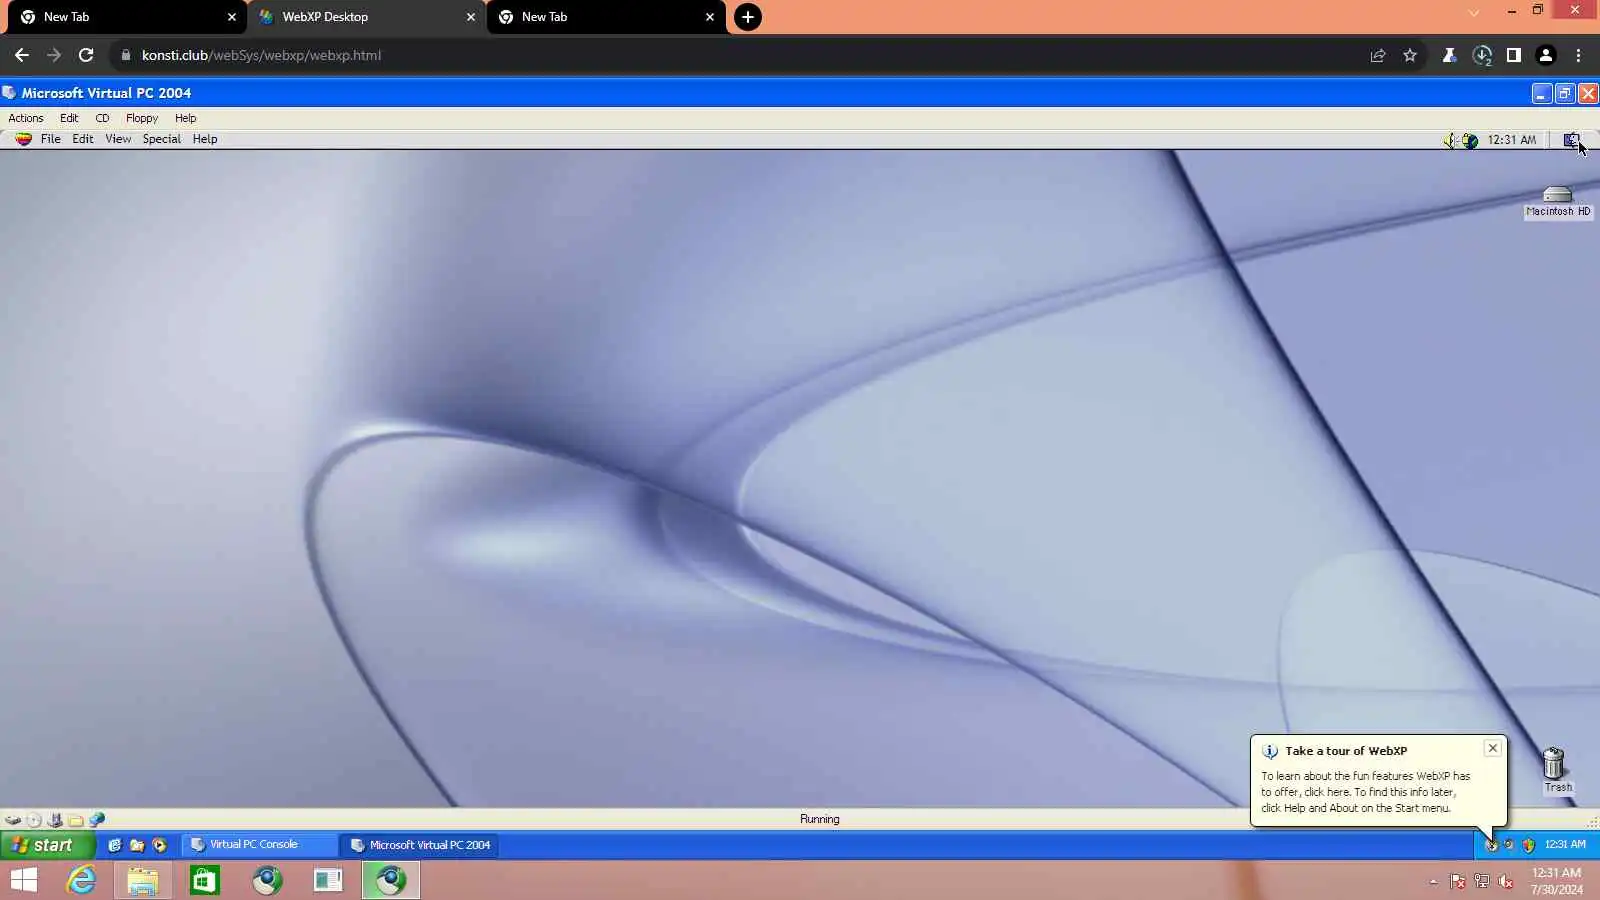Open Chrome Labs flask icon

[x=1449, y=55]
